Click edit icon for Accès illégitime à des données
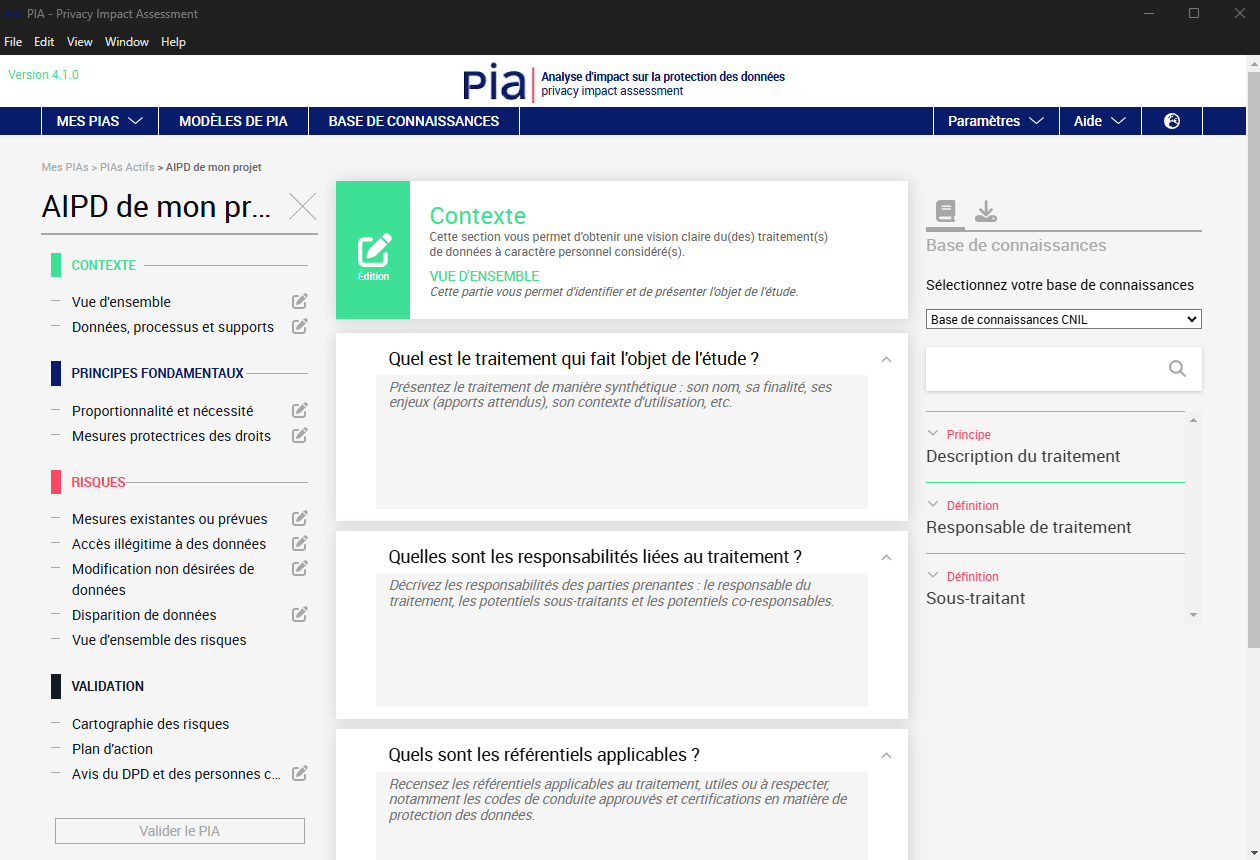The width and height of the screenshot is (1260, 860). click(299, 543)
